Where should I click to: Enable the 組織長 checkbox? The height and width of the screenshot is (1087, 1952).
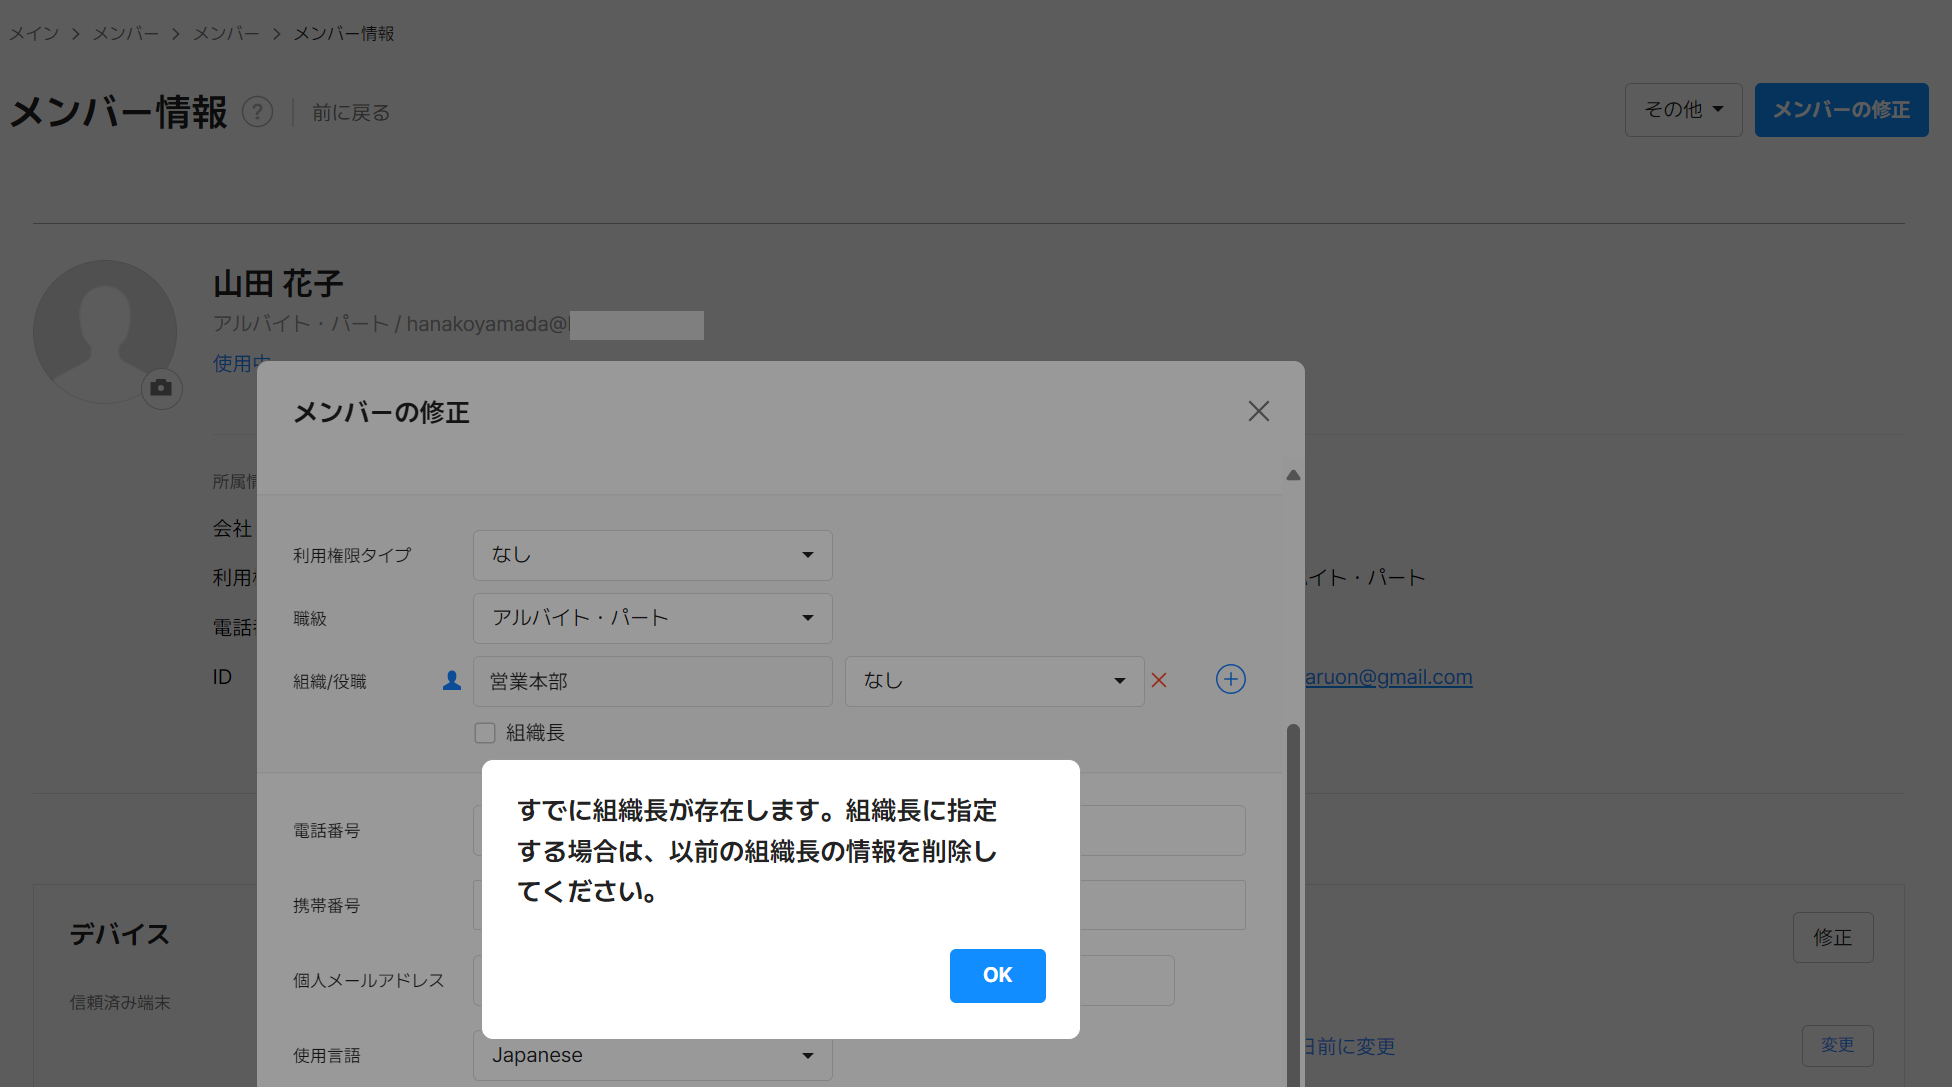point(485,732)
